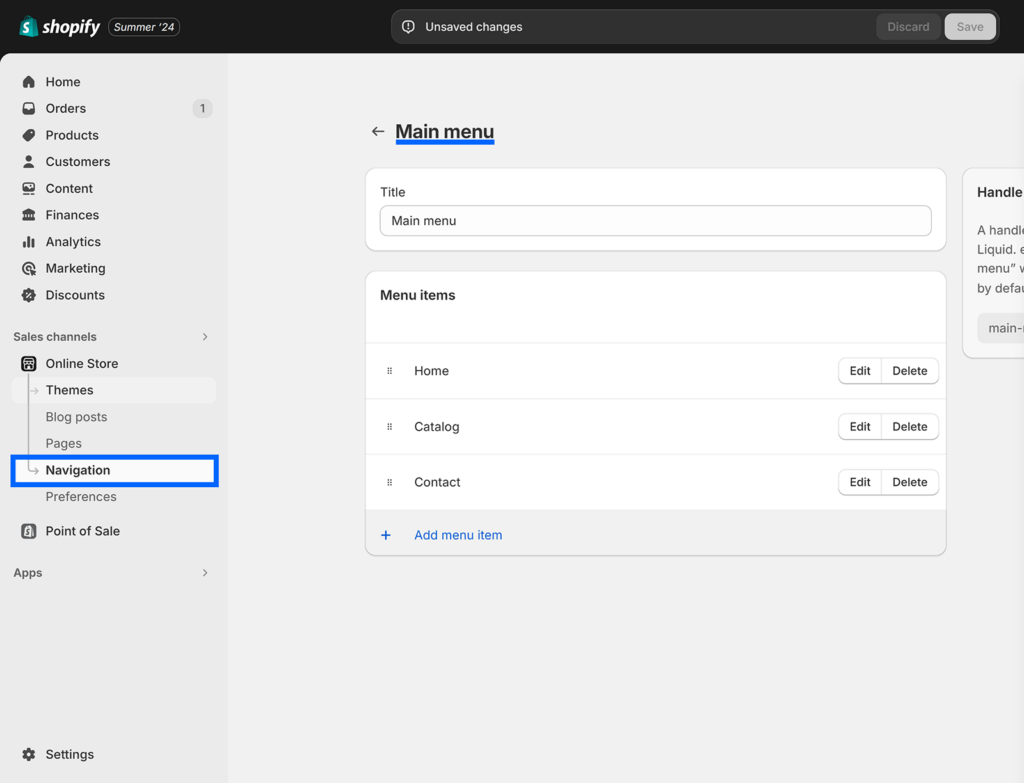Click the Catalog menu item label
The height and width of the screenshot is (783, 1024).
coord(437,426)
